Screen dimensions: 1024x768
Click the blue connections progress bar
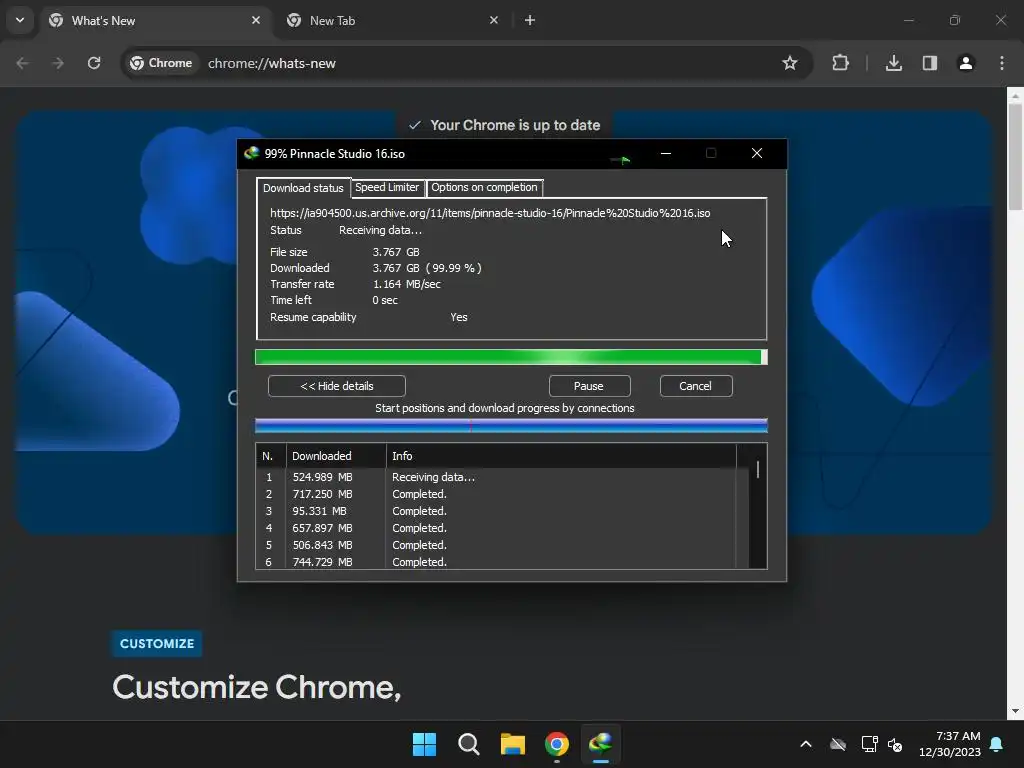511,426
